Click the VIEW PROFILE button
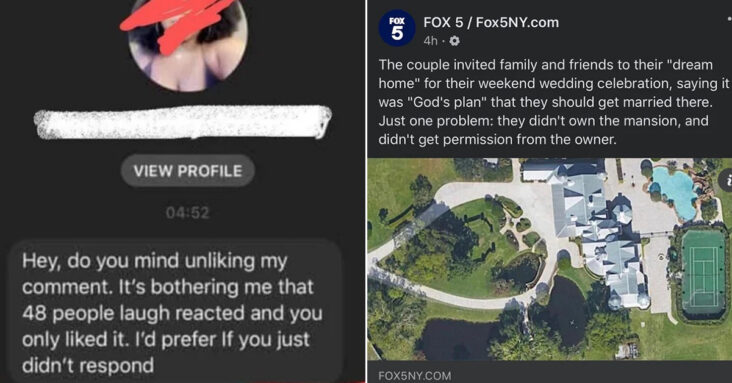 coord(188,171)
